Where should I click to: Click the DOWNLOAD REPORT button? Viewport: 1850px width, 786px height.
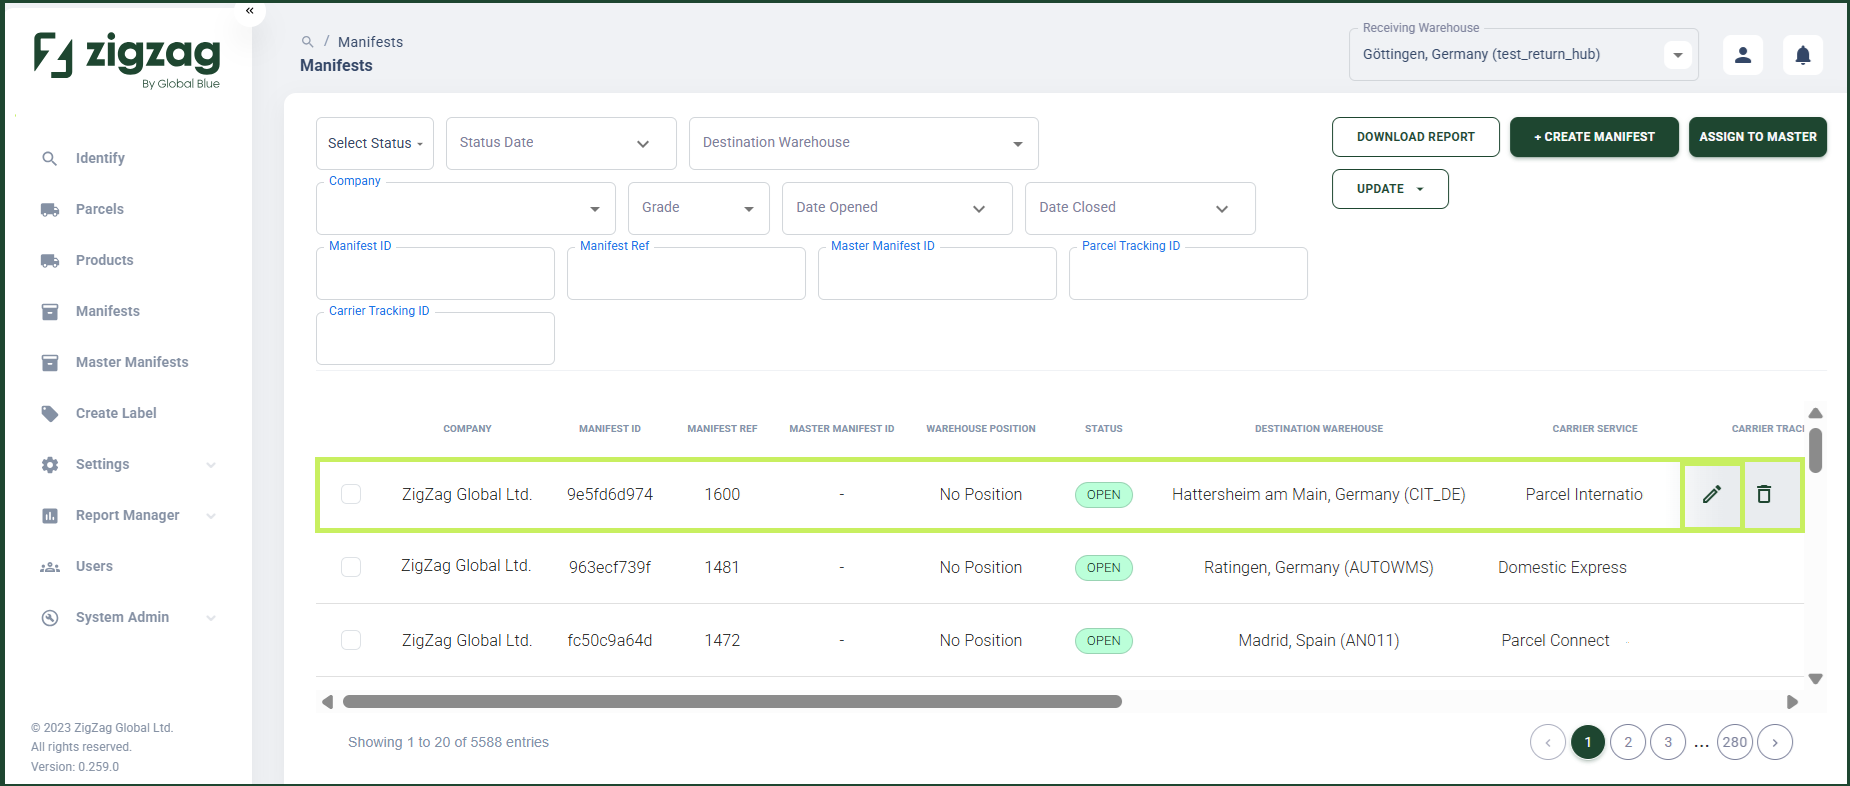click(1415, 137)
